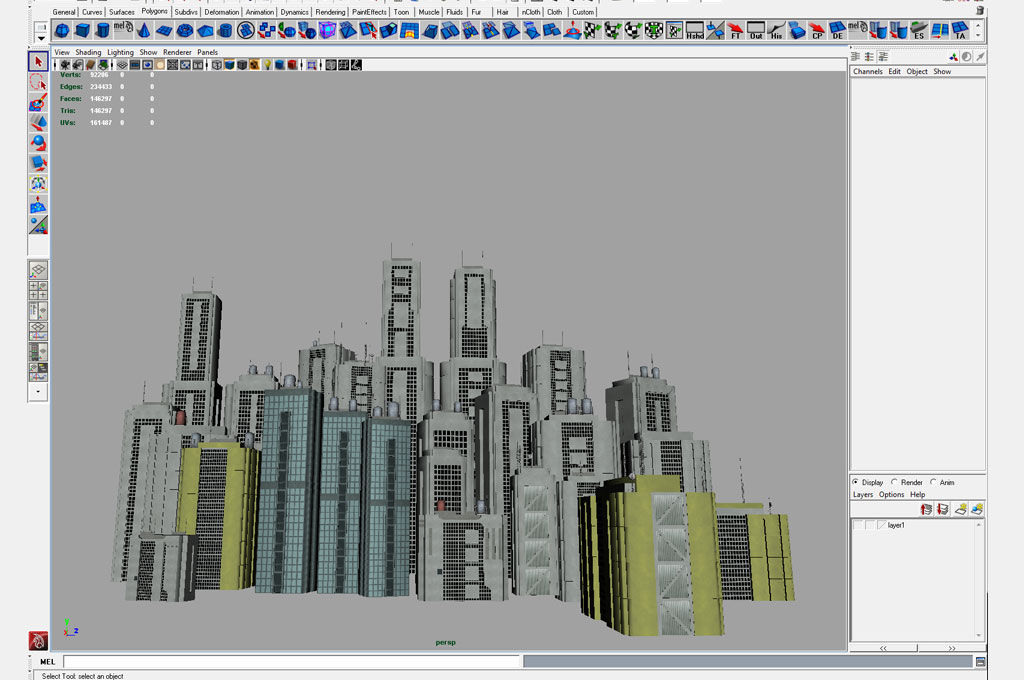Choose the Universal manipulator tool
Image resolution: width=1024 pixels, height=680 pixels.
pyautogui.click(x=38, y=184)
